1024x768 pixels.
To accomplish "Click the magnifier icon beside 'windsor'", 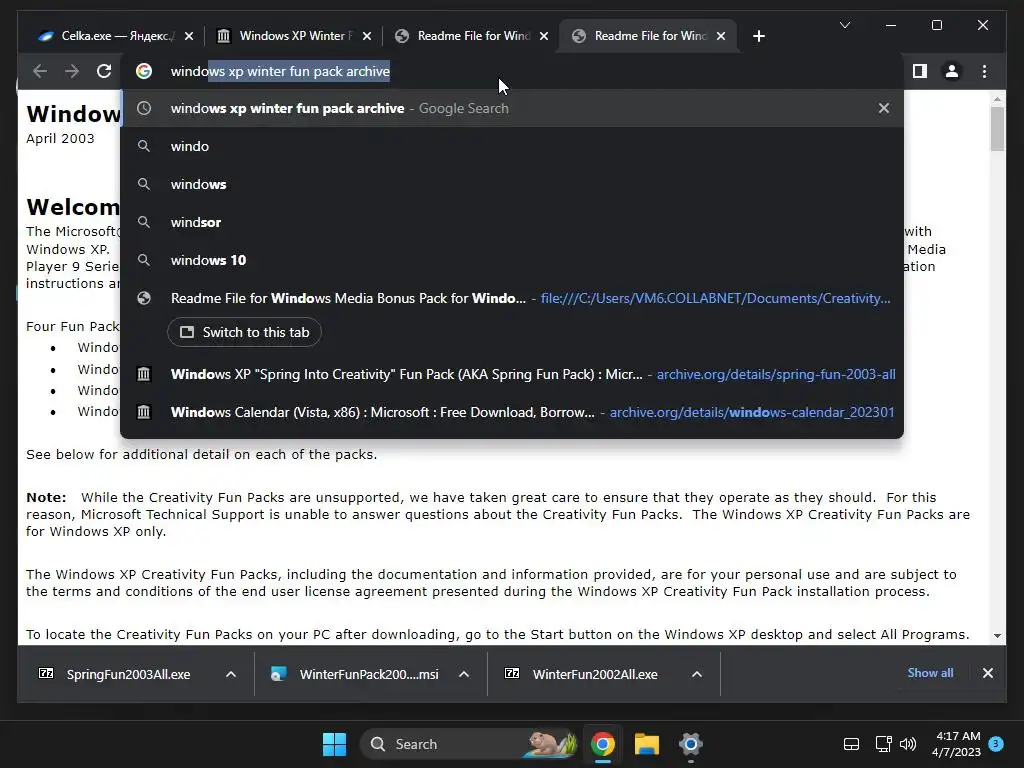I will coord(144,222).
